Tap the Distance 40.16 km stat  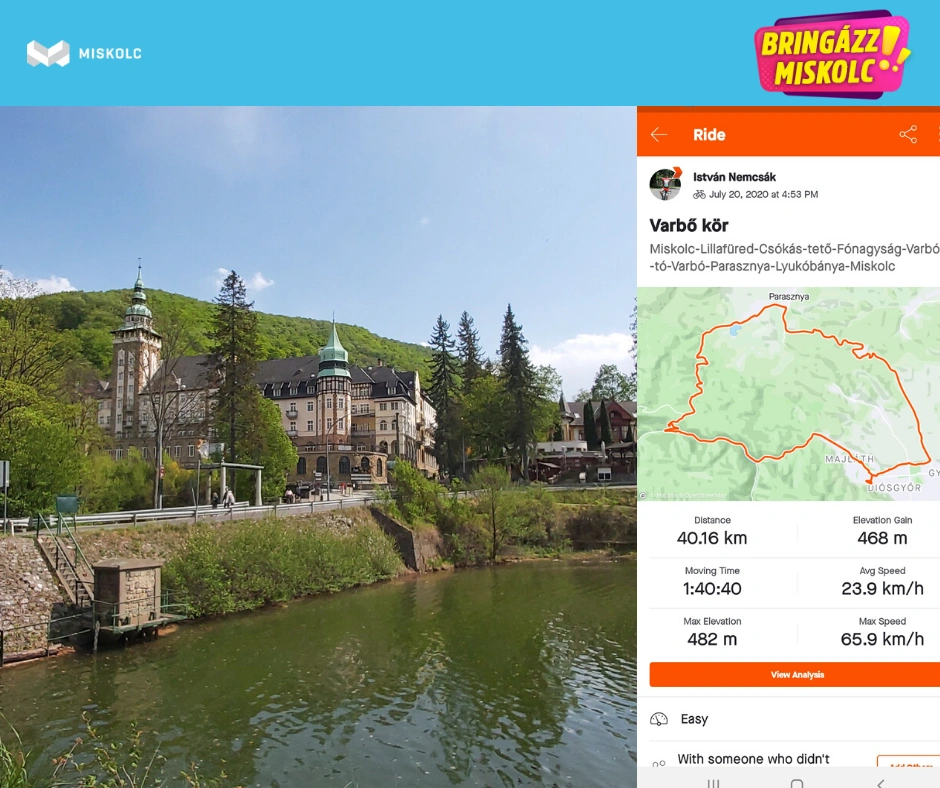coord(712,531)
